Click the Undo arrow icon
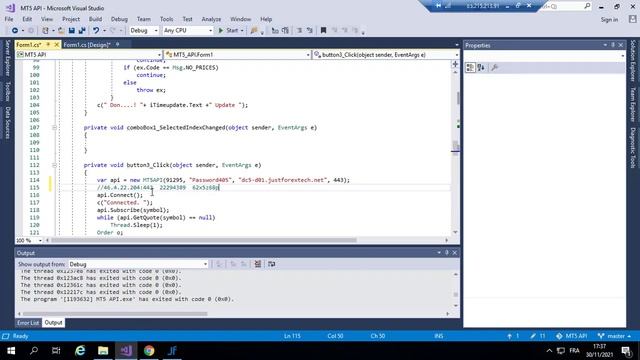Screen dimensions: 640x360 [x=96, y=31]
